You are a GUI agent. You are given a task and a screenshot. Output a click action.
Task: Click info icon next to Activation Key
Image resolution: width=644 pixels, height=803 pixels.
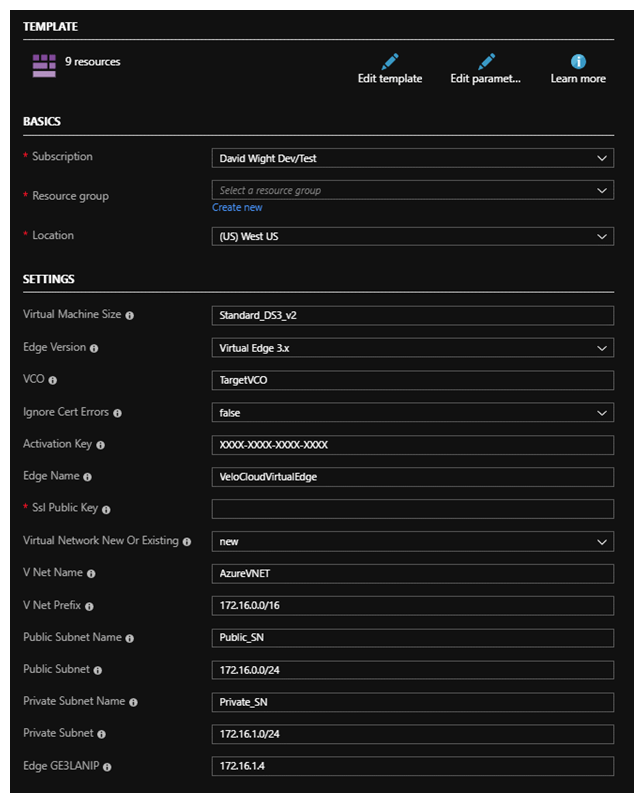(100, 445)
